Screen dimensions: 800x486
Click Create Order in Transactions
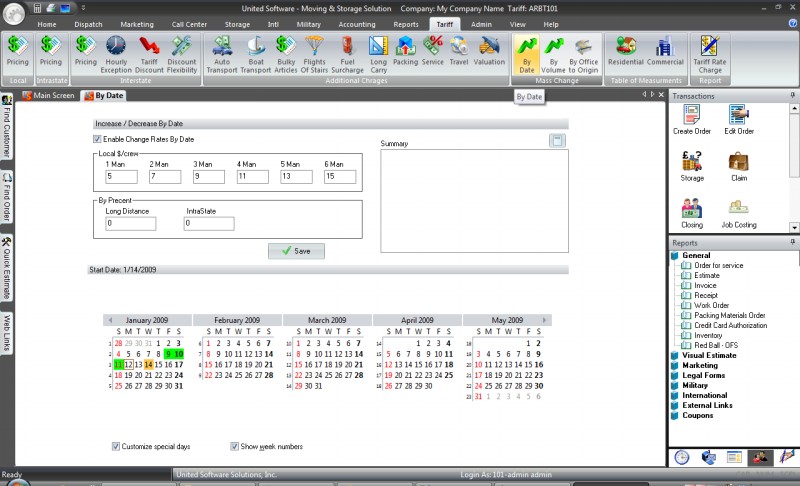692,120
